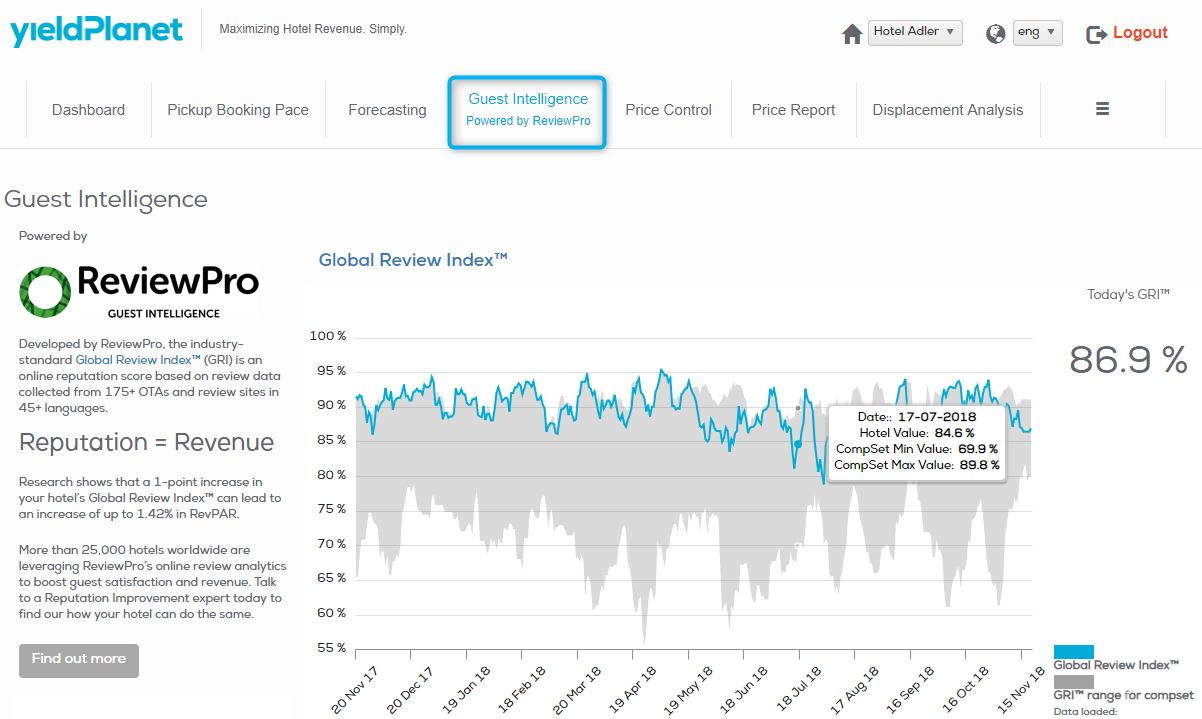Screen dimensions: 1202x719
Task: Click the ReviewPro Guest Intelligence logo
Action: pos(139,291)
